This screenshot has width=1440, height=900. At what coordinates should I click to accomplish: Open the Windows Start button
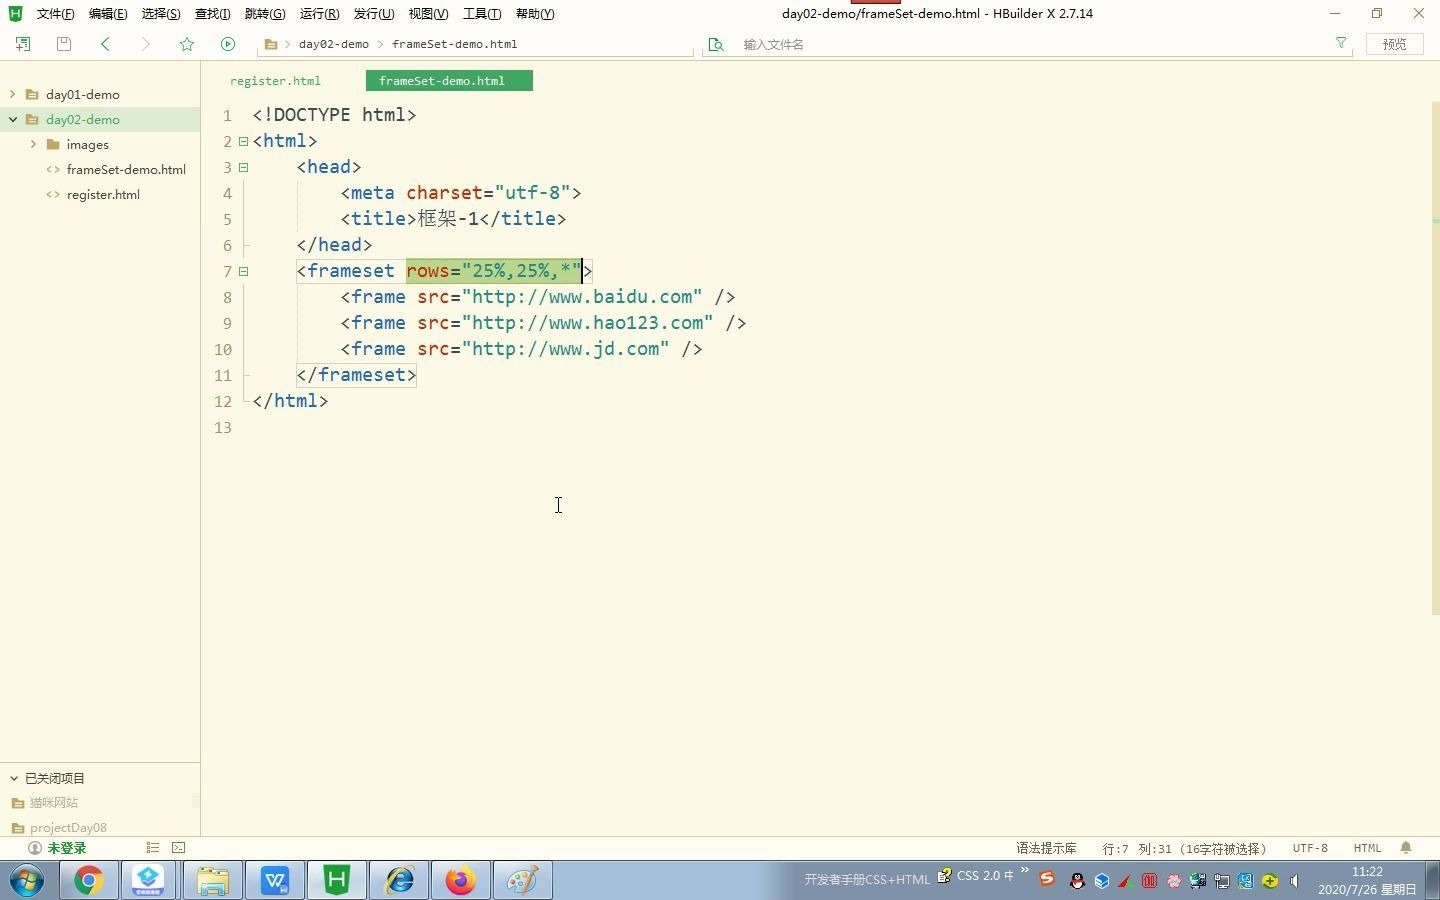[x=27, y=881]
